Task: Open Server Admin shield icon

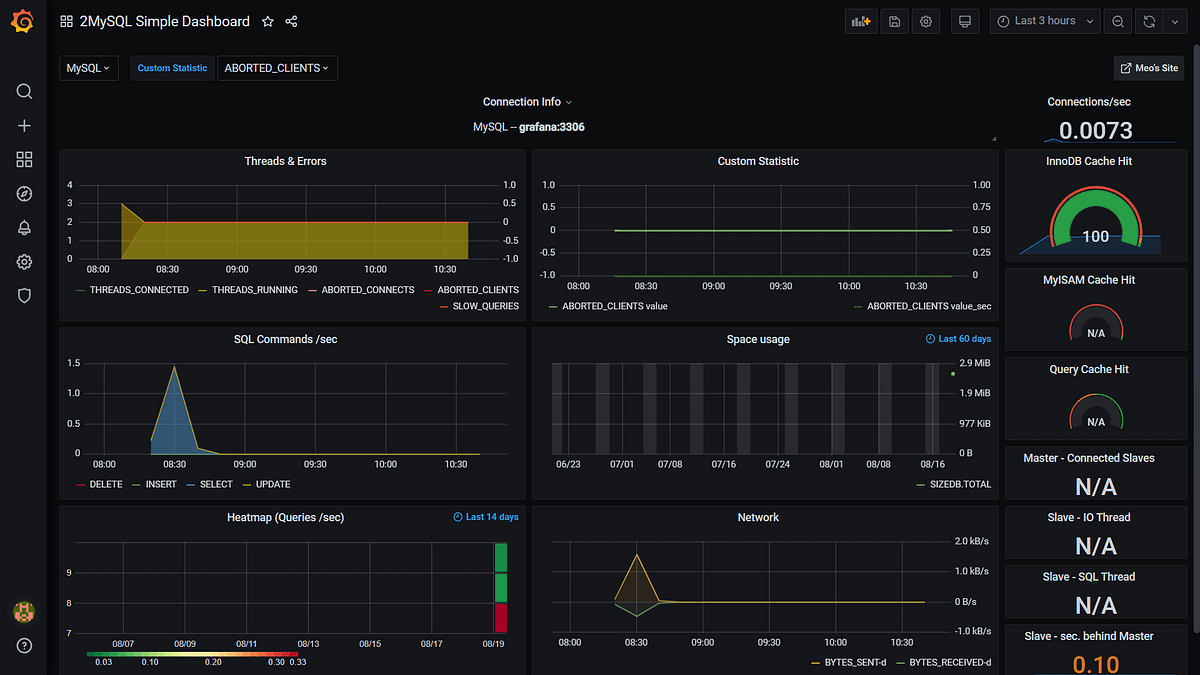Action: 24,295
